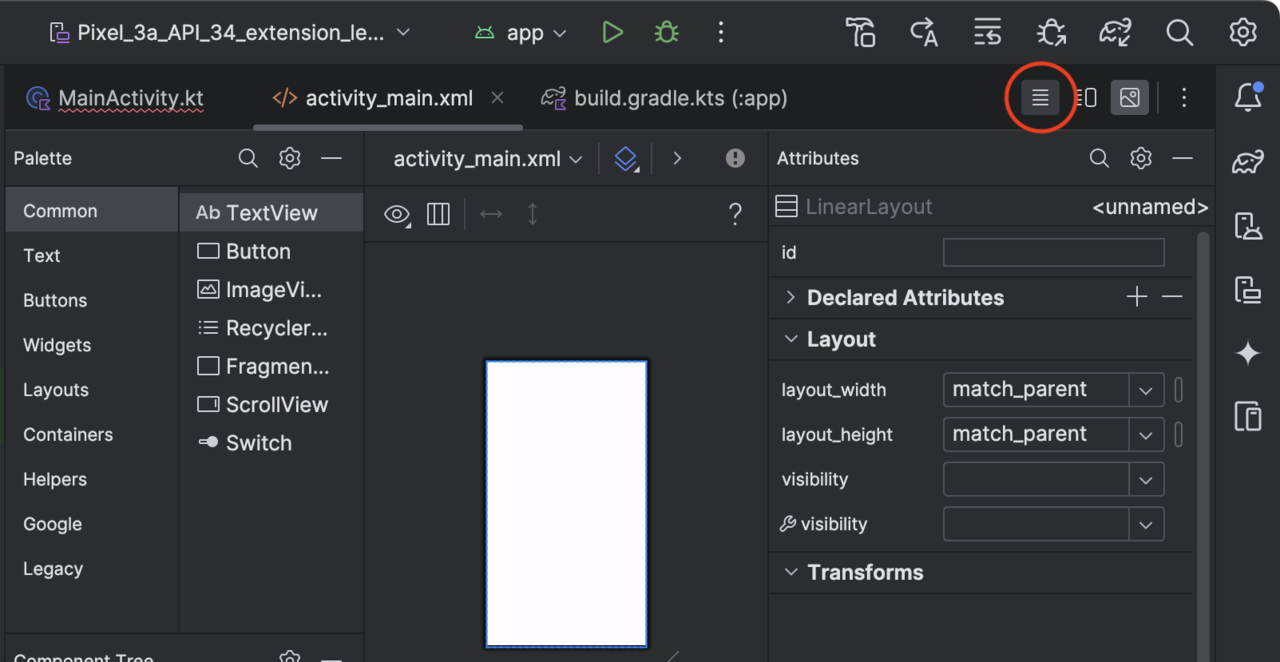1280x662 pixels.
Task: Collapse the Transforms section
Action: coord(790,573)
